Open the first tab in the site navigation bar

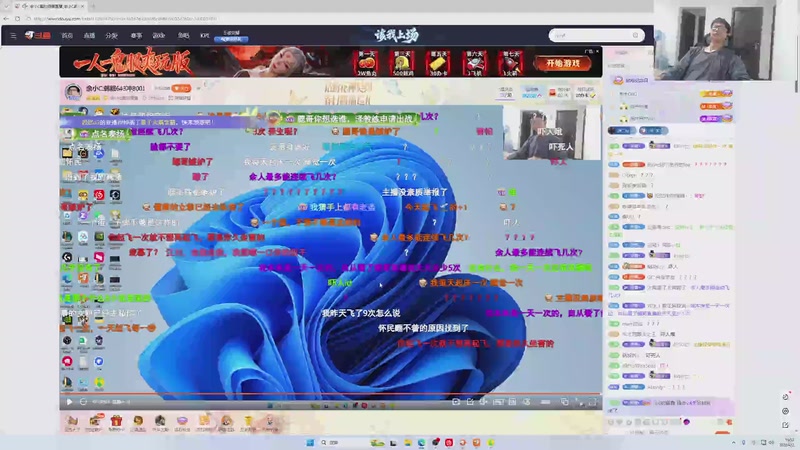coord(67,35)
